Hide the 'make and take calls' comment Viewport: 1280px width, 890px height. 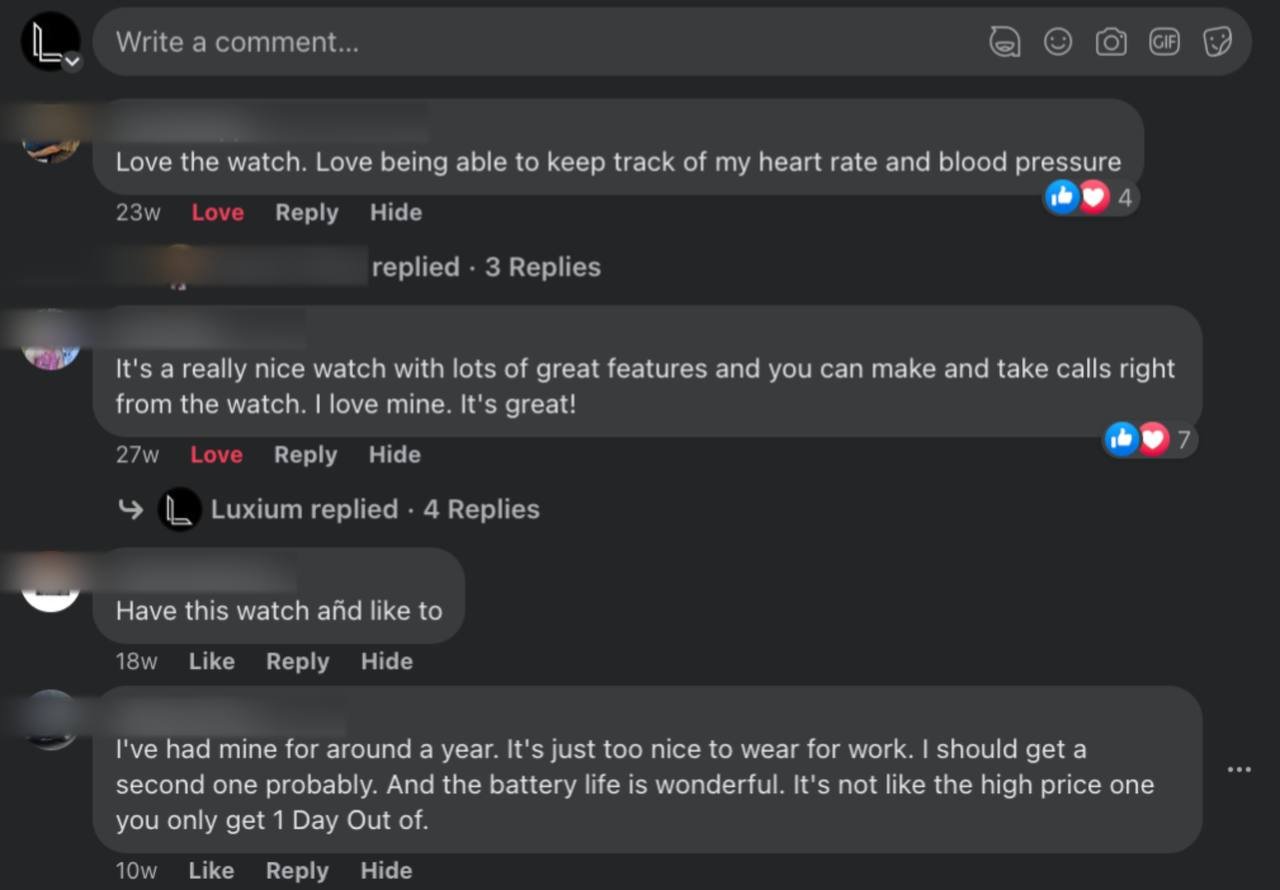click(394, 455)
